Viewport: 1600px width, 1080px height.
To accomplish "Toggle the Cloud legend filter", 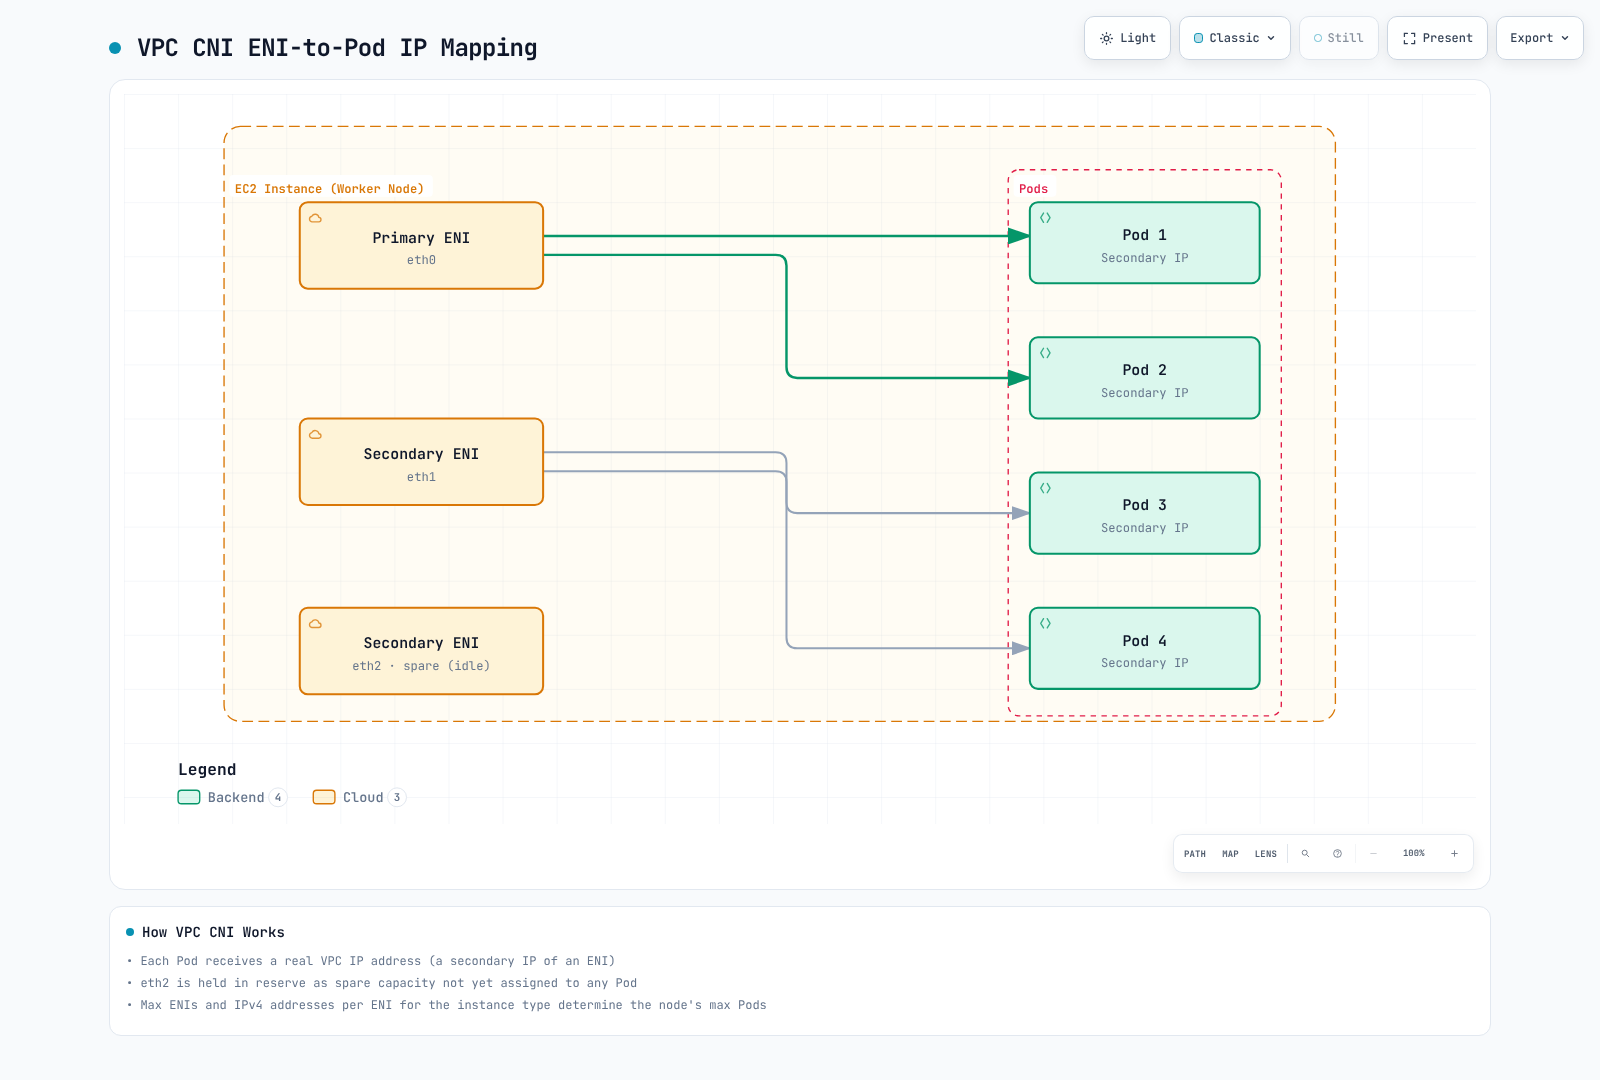I will (359, 797).
